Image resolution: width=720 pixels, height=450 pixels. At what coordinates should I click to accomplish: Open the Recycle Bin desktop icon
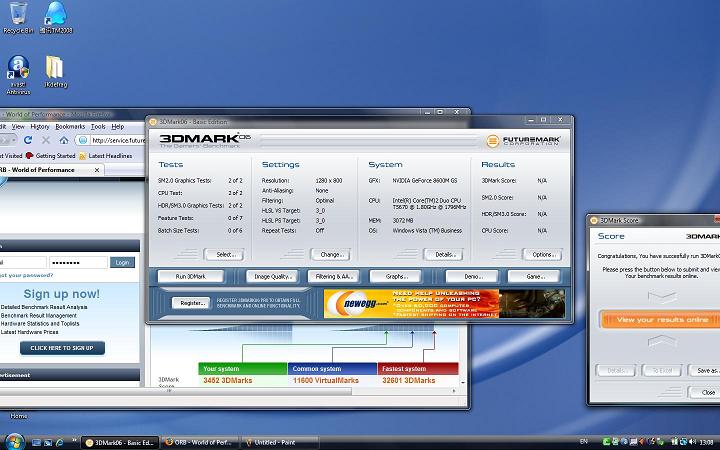coord(17,15)
